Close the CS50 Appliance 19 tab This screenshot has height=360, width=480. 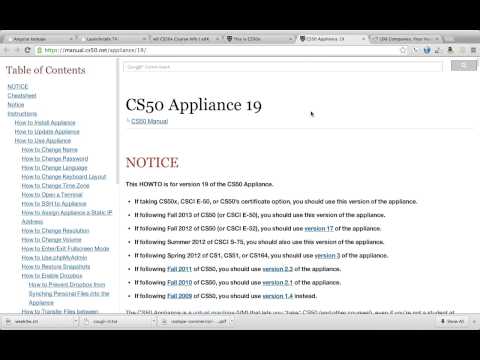pos(363,39)
